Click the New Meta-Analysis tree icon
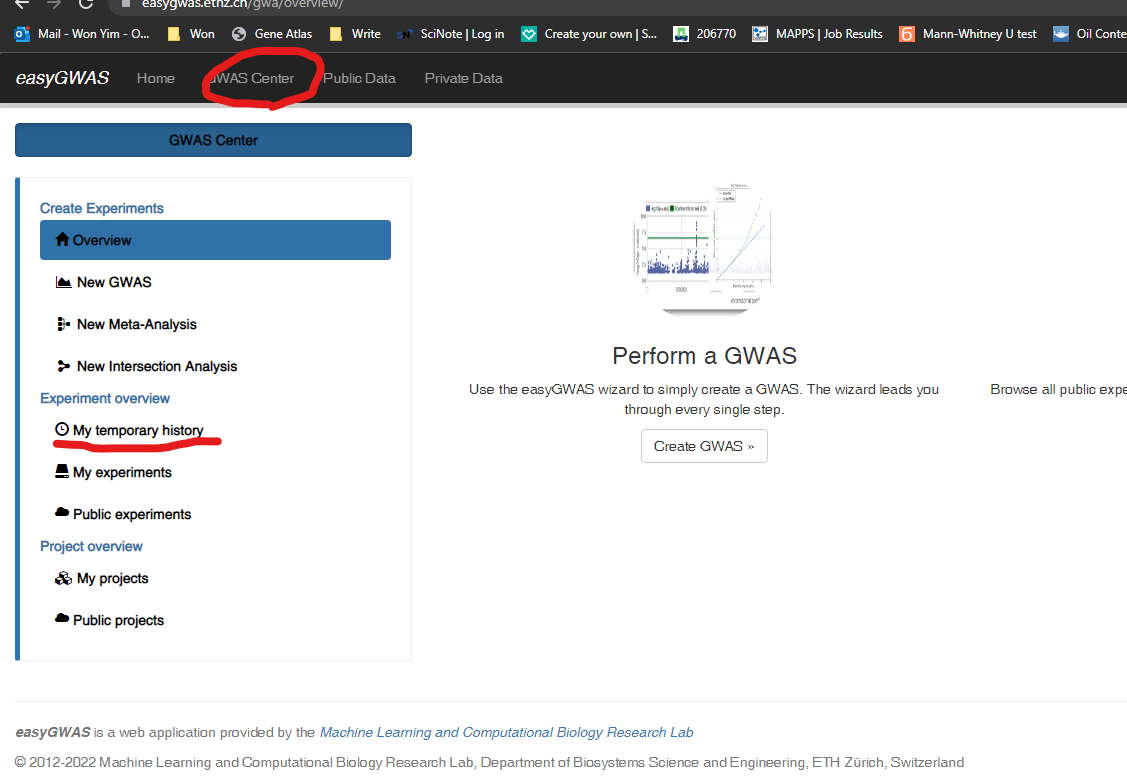 [64, 325]
